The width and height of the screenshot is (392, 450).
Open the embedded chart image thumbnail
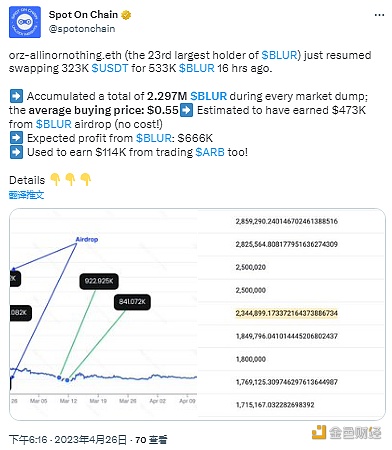pos(197,314)
